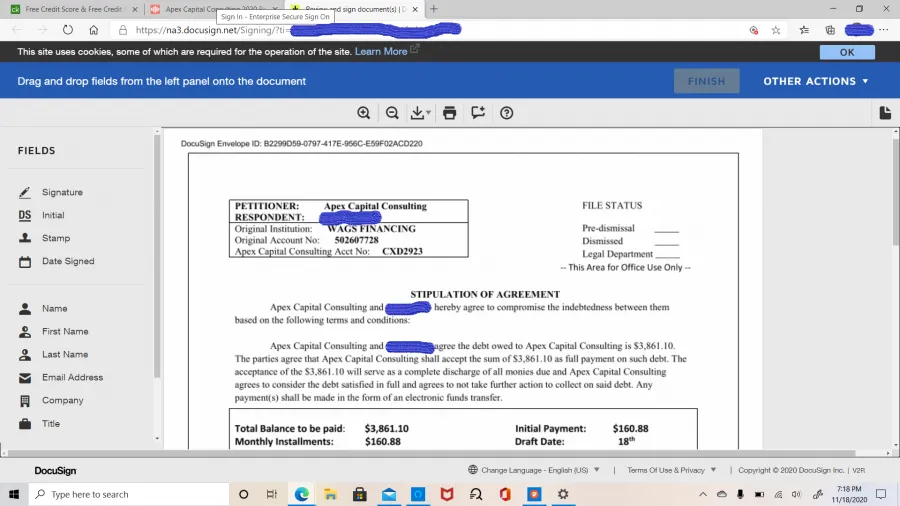
Task: Add page to favorites star
Action: coord(776,30)
